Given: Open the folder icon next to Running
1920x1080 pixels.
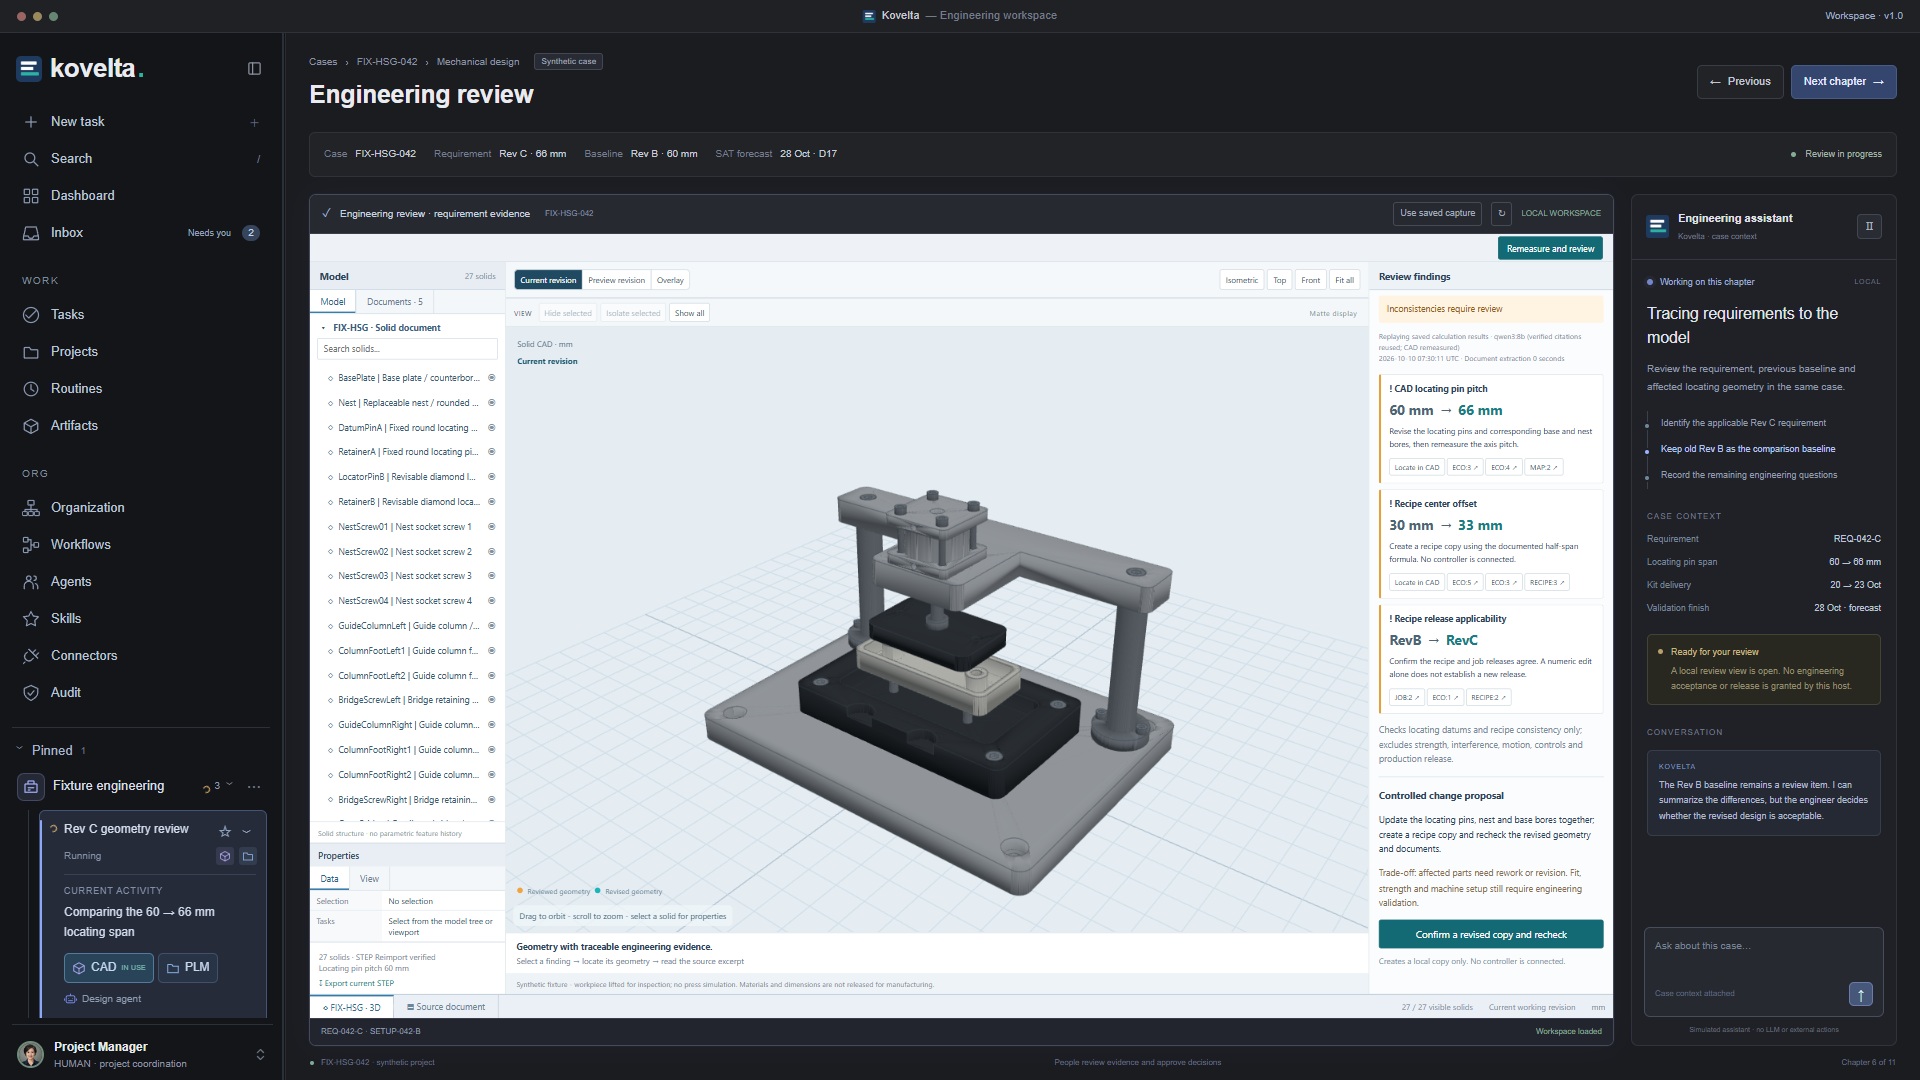Looking at the screenshot, I should (248, 856).
